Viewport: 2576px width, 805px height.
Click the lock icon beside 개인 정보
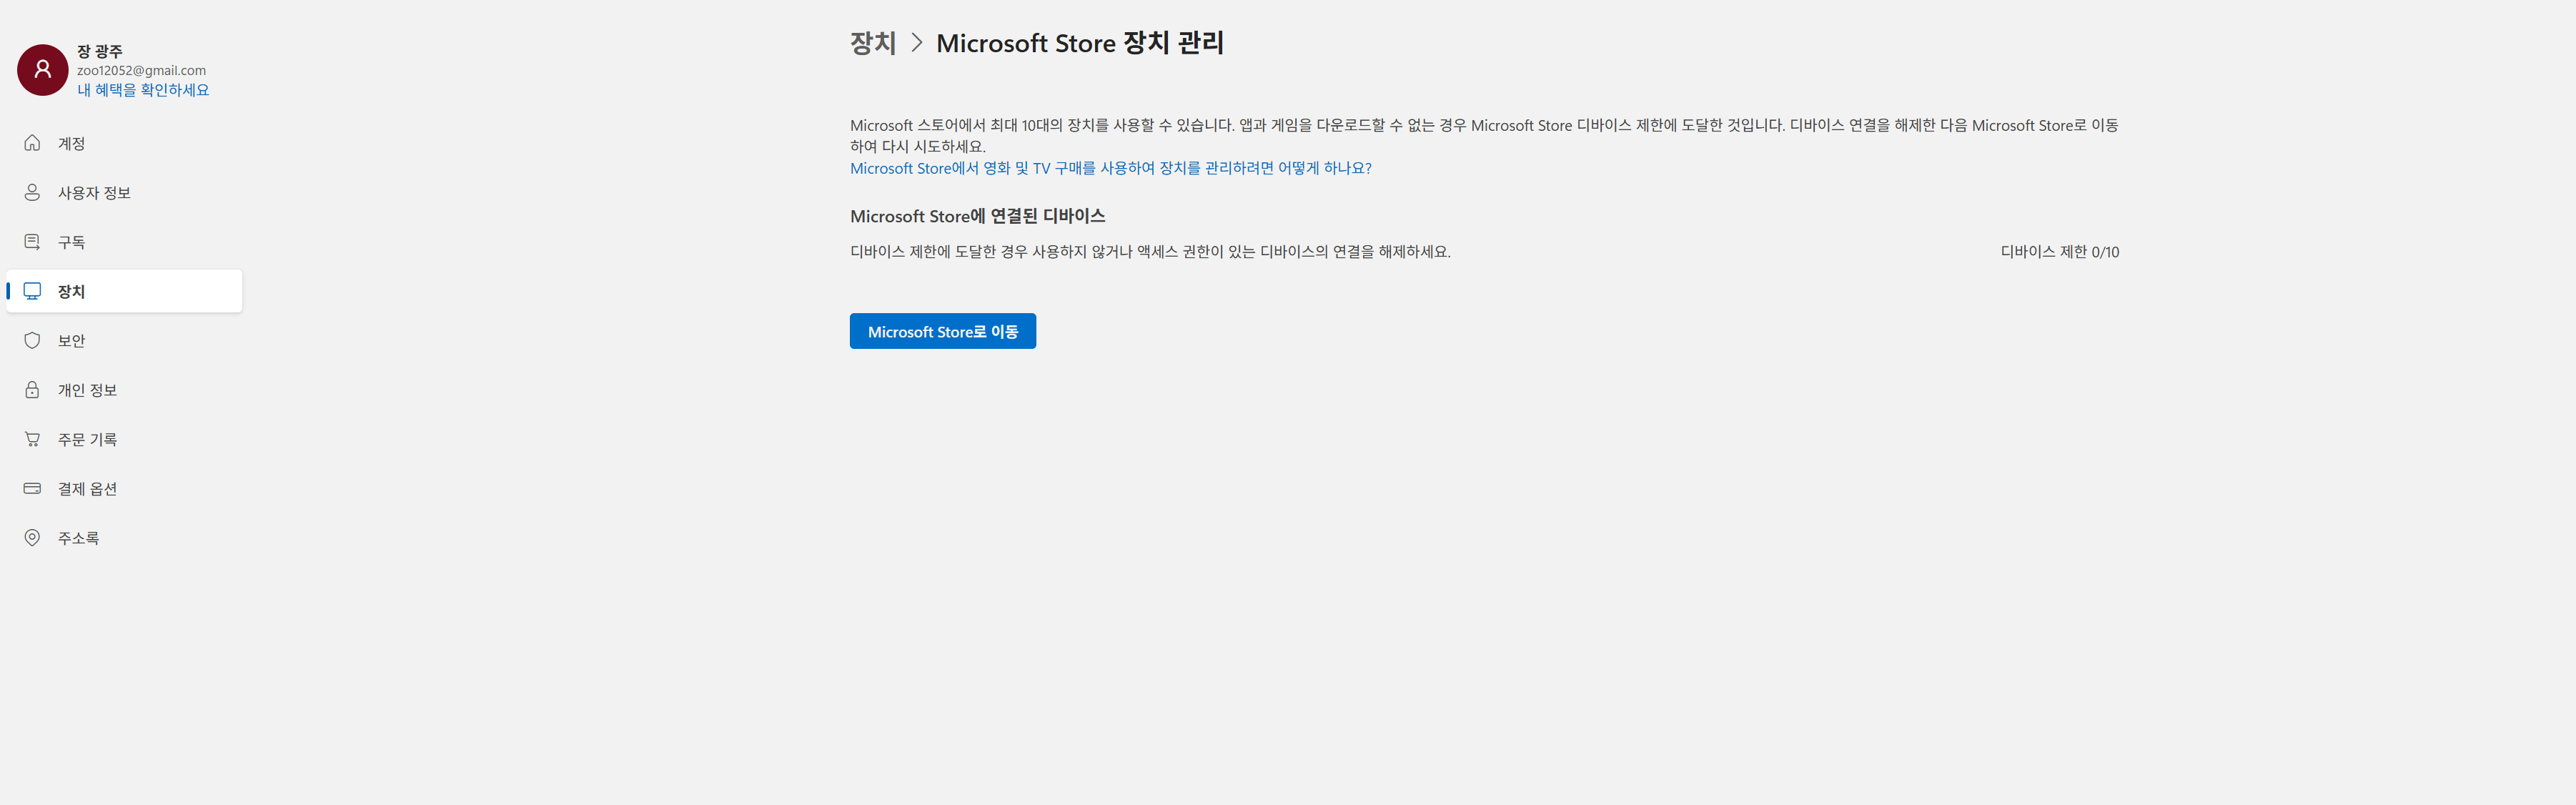tap(32, 390)
